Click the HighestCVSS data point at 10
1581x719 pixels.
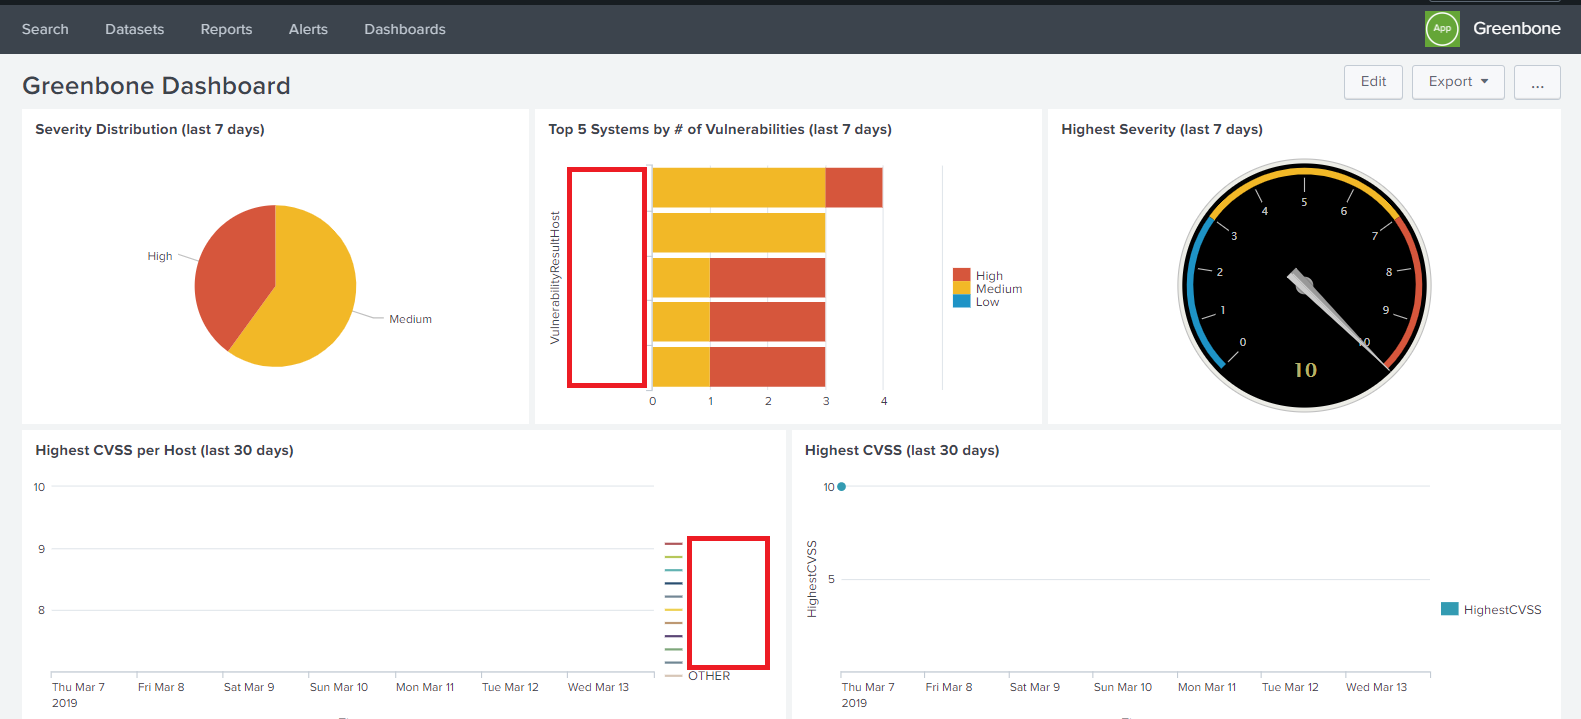842,487
